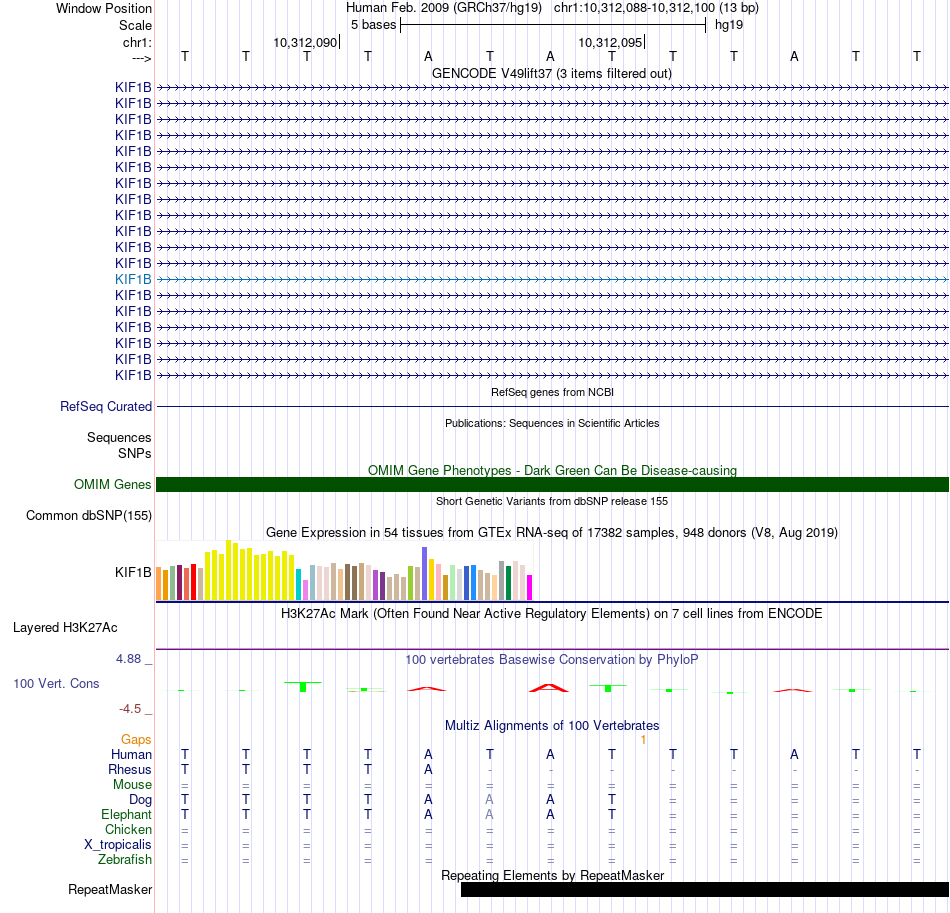950x913 pixels.
Task: Click the 4.88 PhyloP upper limit
Action: tap(128, 659)
